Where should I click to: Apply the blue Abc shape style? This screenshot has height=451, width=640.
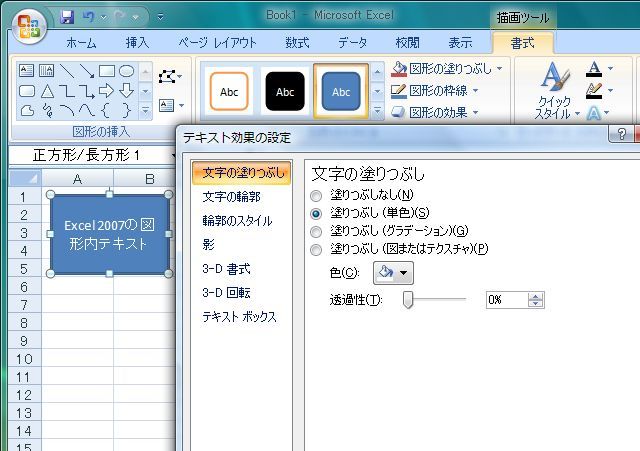pos(341,91)
